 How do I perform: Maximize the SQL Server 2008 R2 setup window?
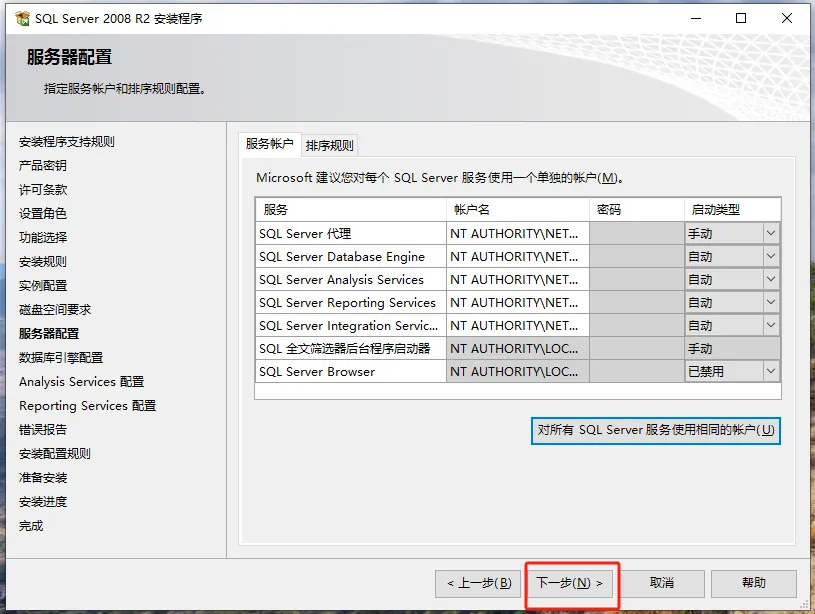click(x=741, y=18)
